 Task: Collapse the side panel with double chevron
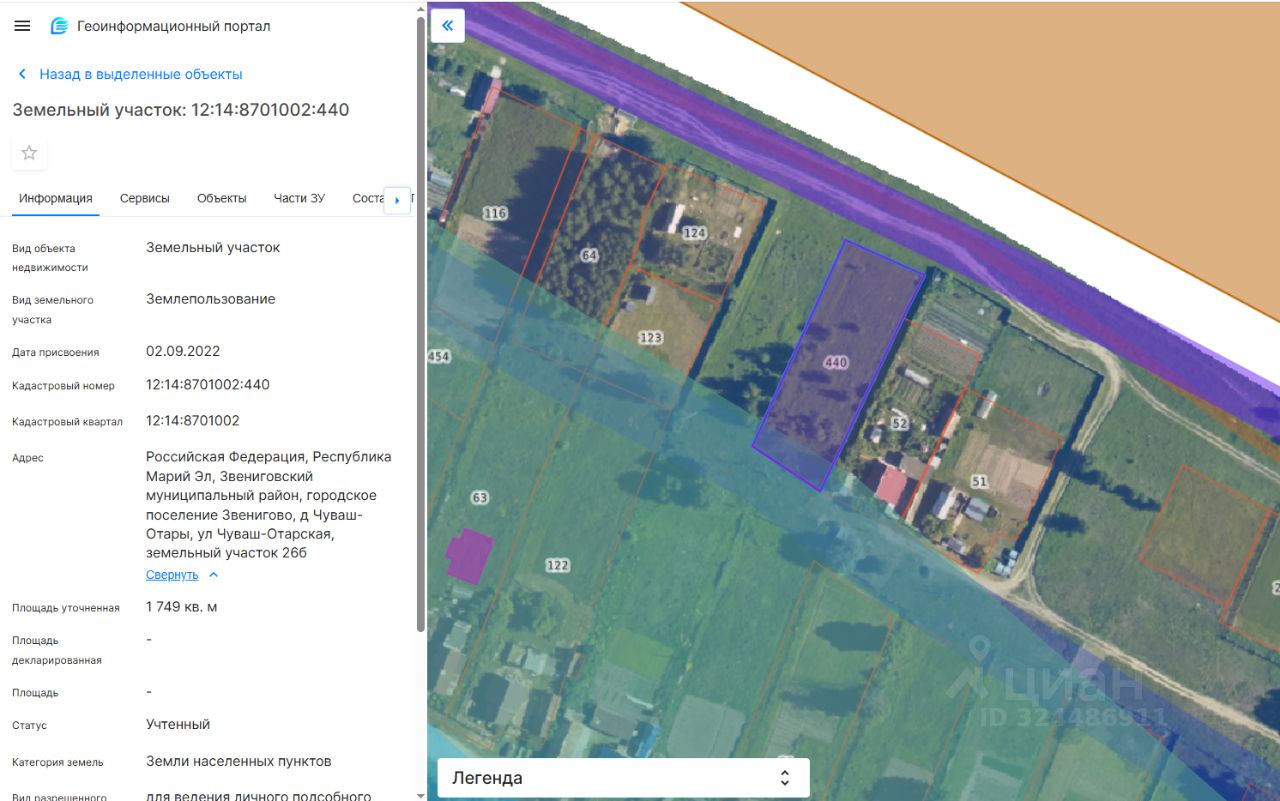(447, 25)
